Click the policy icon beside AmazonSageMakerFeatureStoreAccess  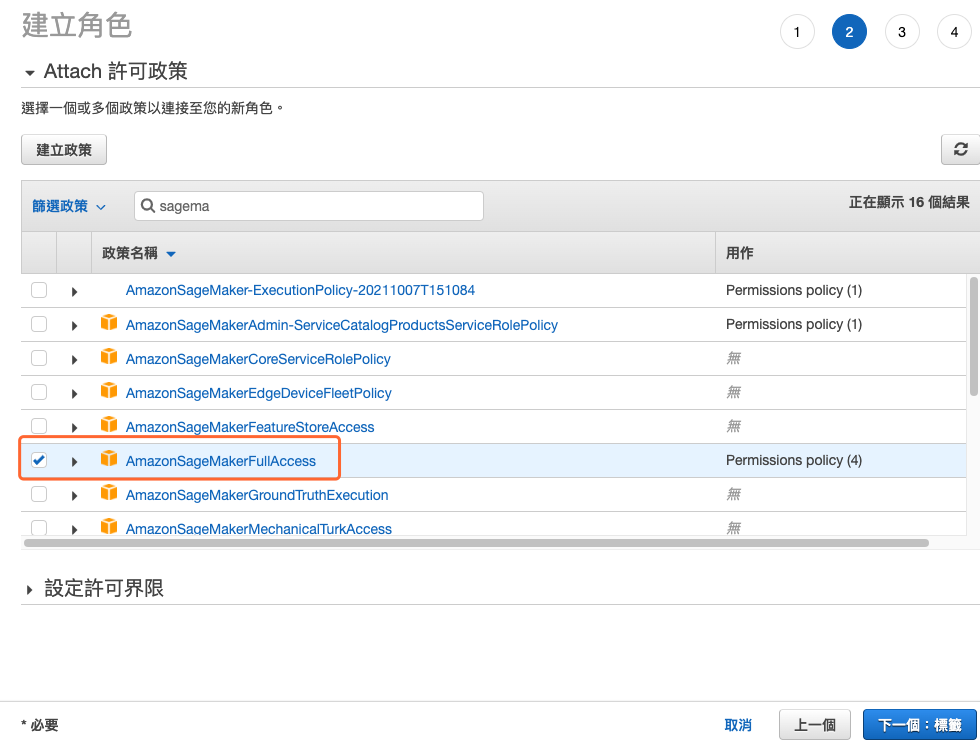(x=109, y=425)
